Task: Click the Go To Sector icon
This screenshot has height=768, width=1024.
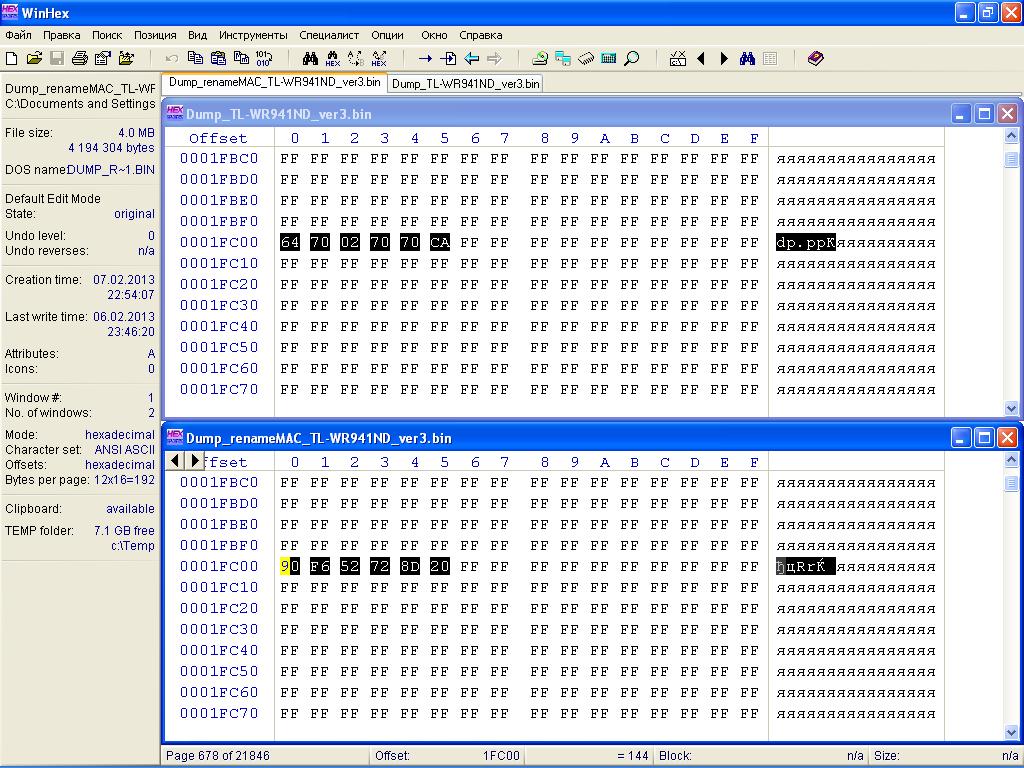Action: click(448, 59)
